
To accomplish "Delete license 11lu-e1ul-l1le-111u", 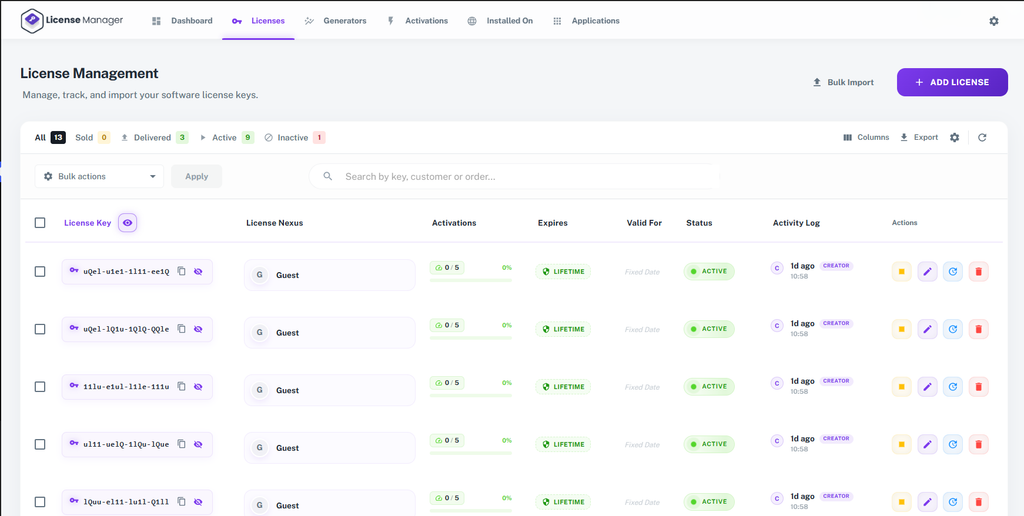I will (x=978, y=387).
